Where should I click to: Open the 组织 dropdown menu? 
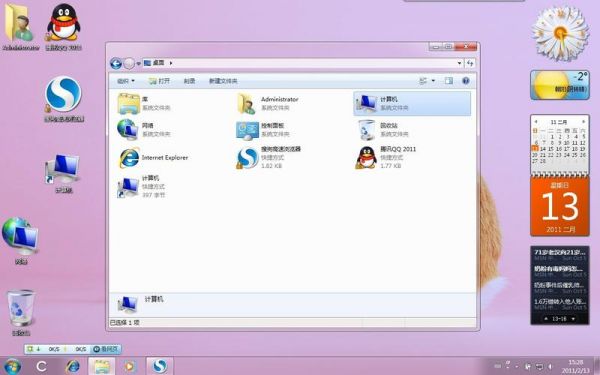tap(126, 81)
